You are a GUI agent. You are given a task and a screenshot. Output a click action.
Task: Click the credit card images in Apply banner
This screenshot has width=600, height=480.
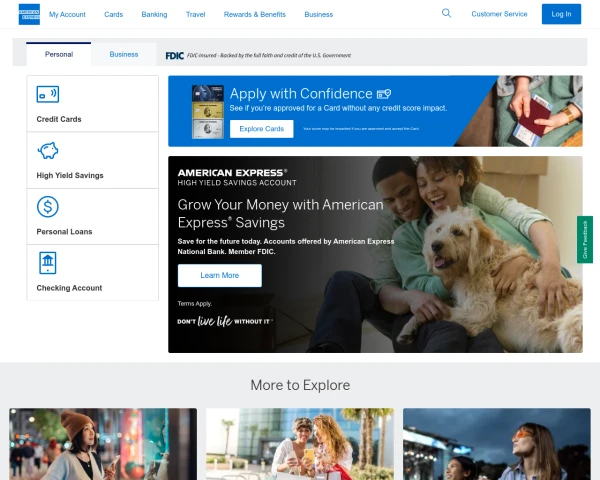[207, 111]
